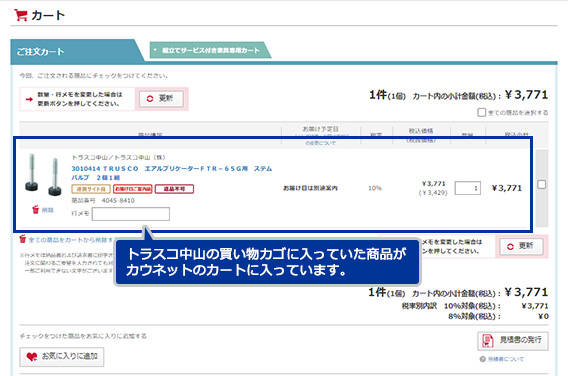Click the 返品不可 badge
Screen dimensions: 568x376
pyautogui.click(x=174, y=189)
